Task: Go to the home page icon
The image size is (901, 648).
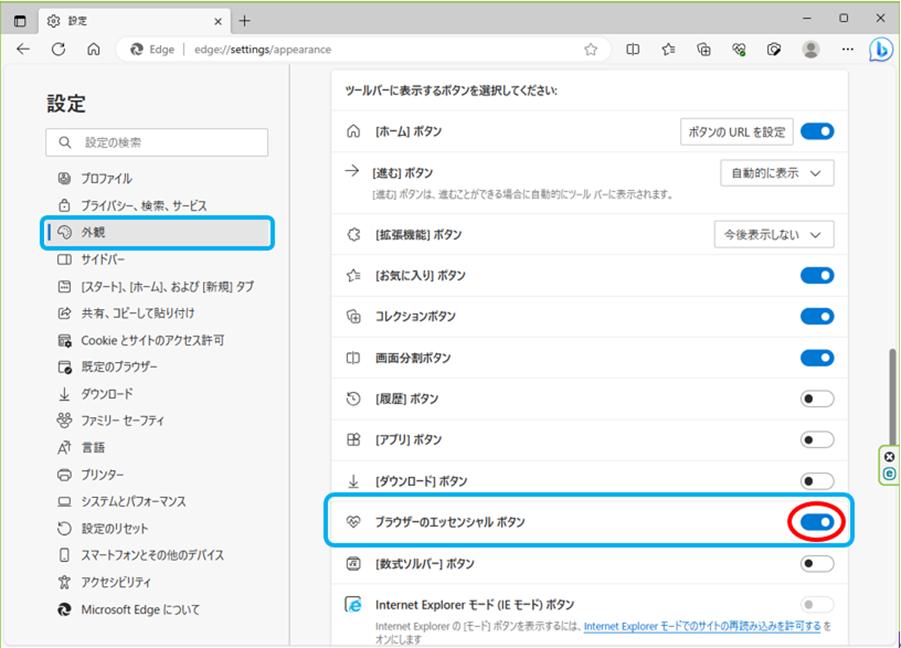Action: [94, 49]
